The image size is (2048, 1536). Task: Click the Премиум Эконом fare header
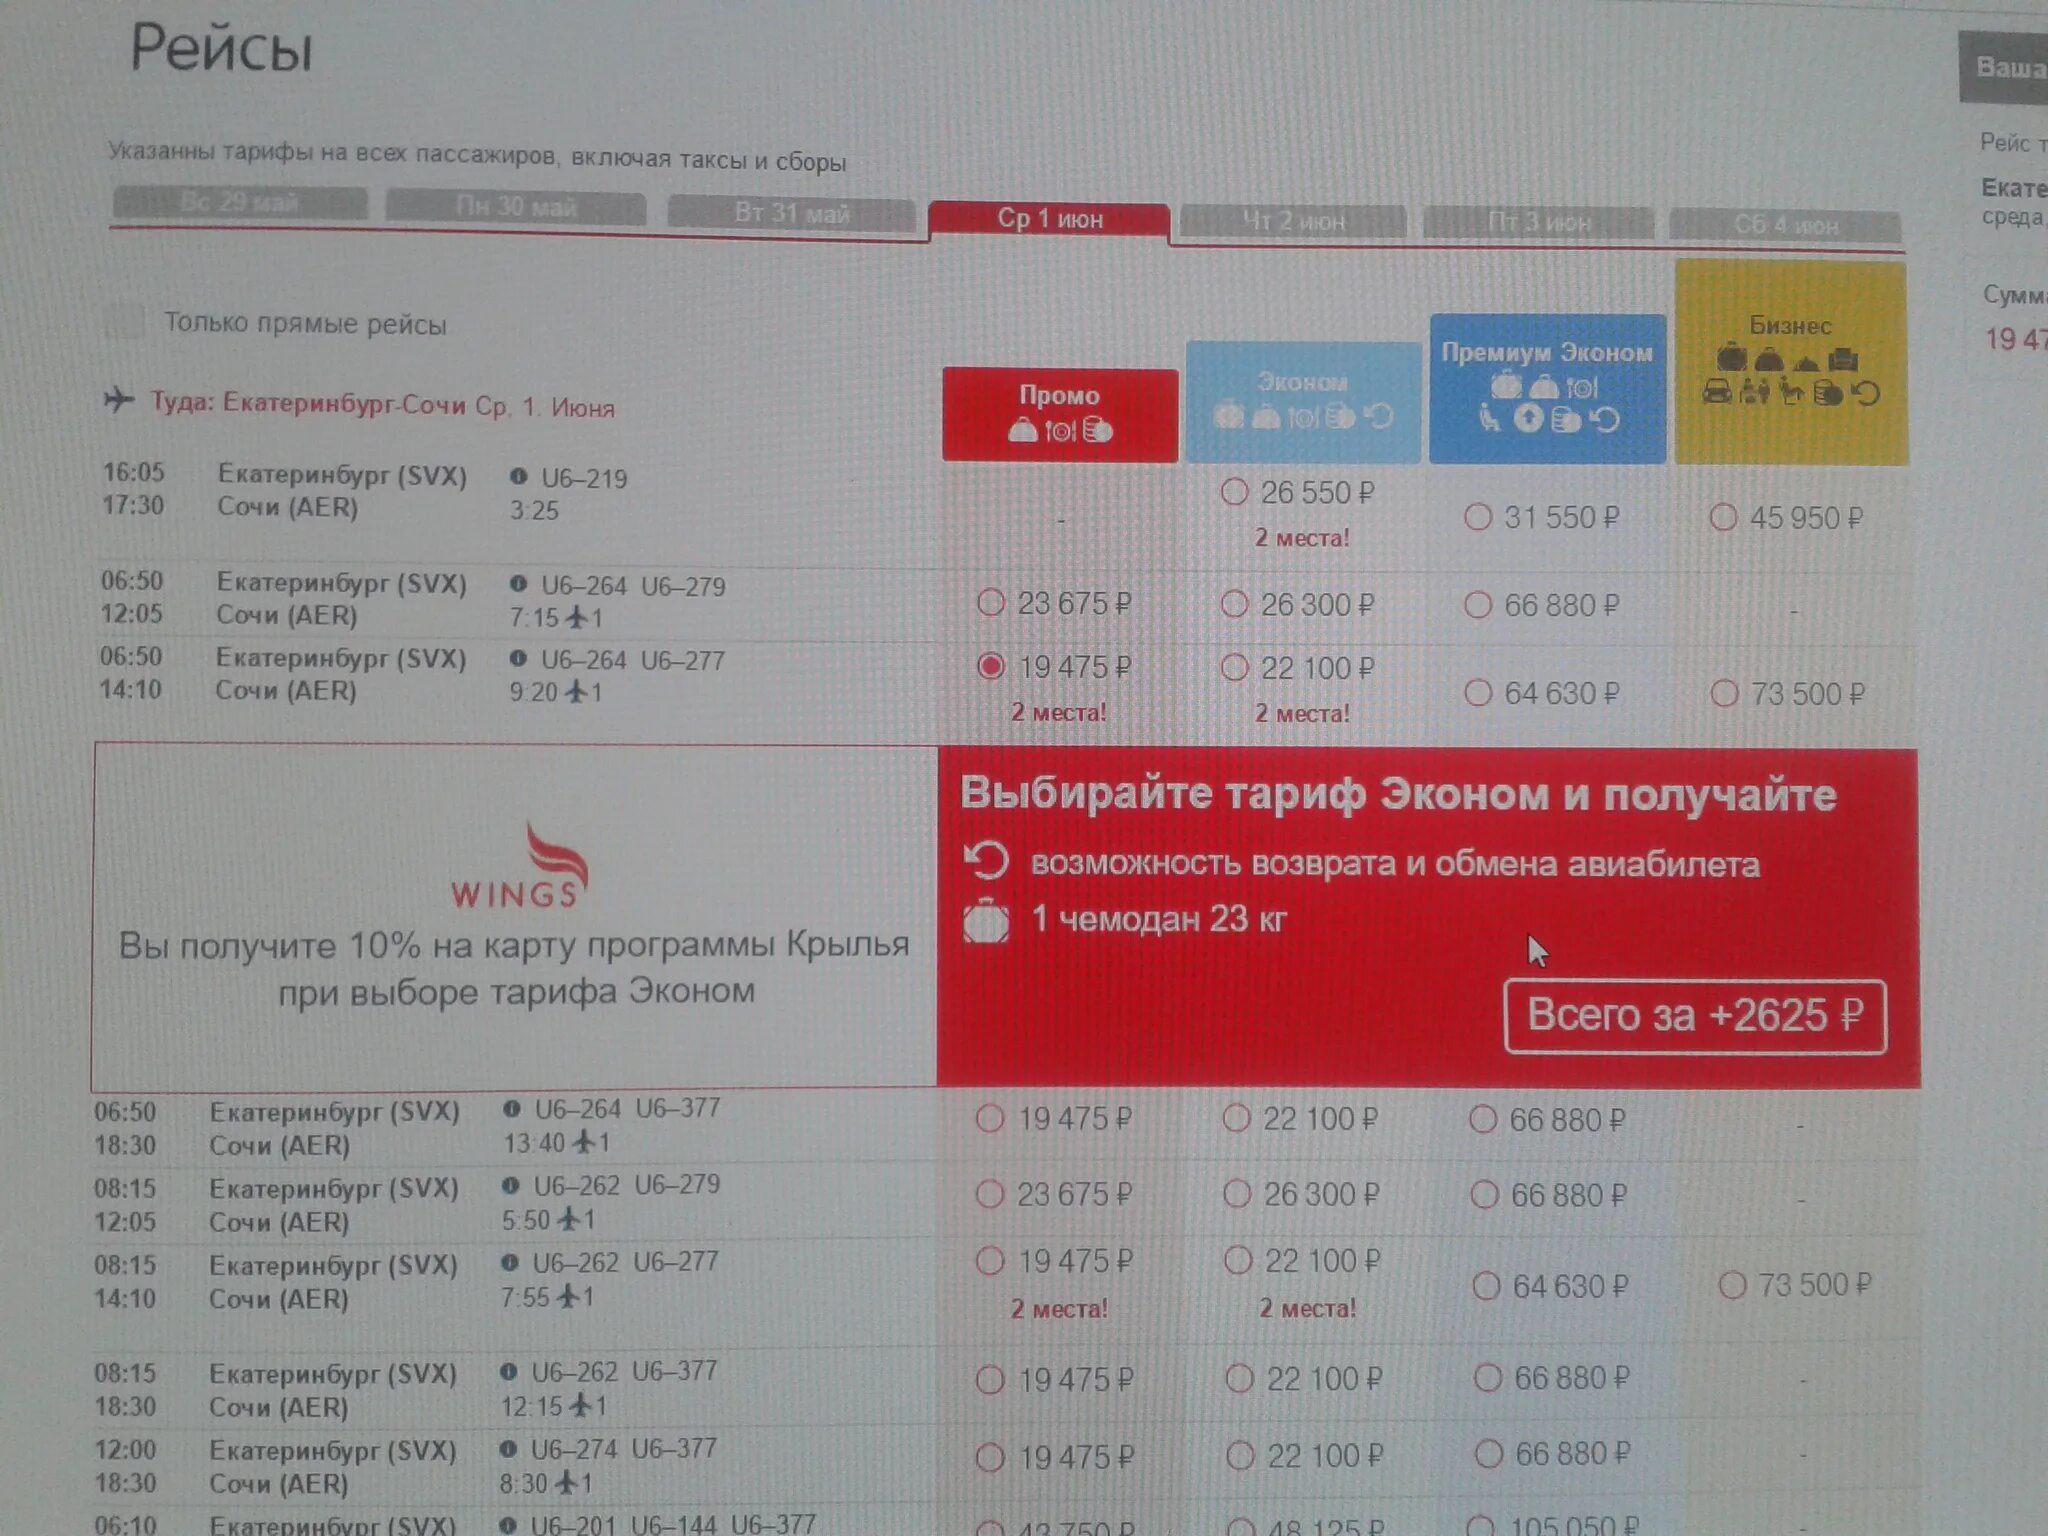(1547, 388)
